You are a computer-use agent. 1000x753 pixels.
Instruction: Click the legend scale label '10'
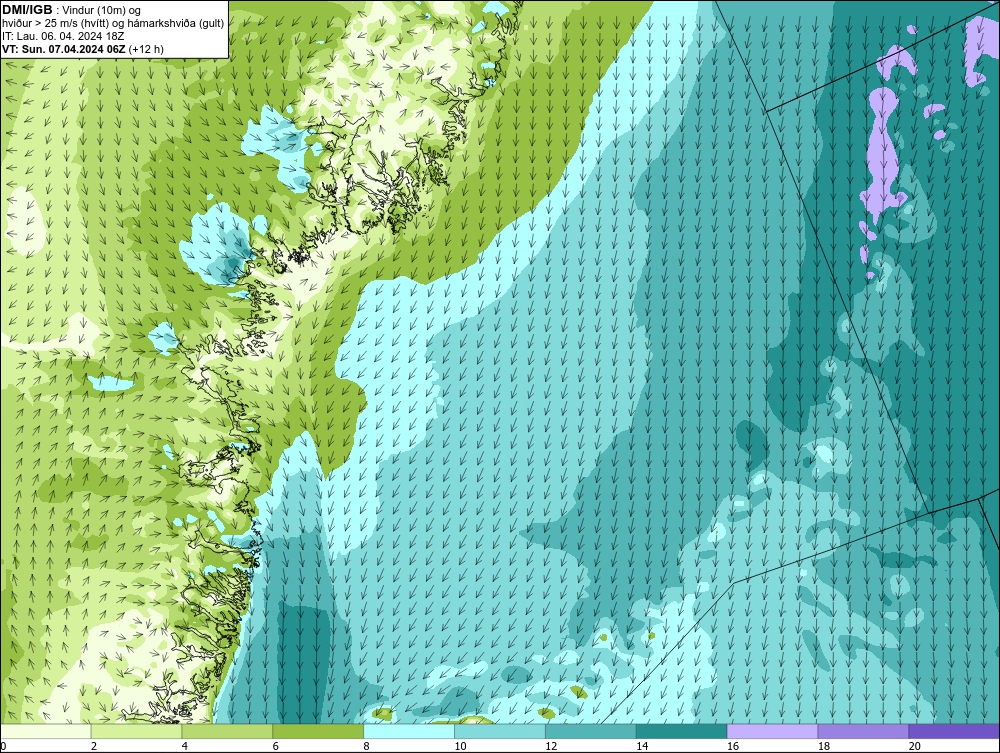(460, 746)
